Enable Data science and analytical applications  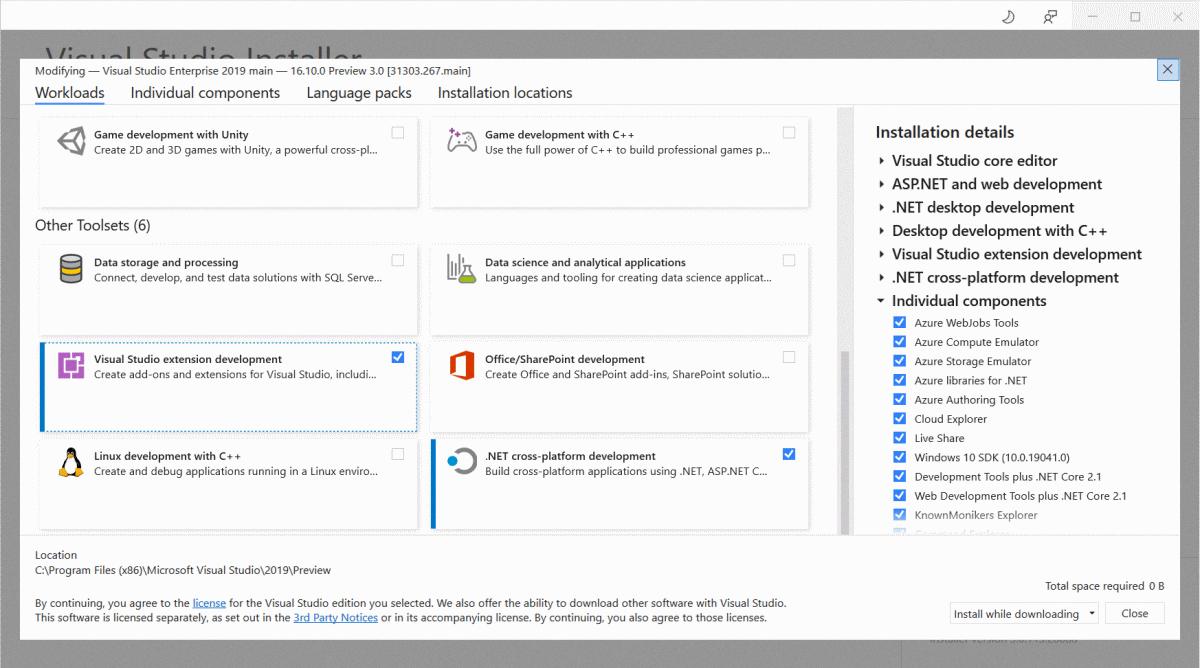click(x=789, y=260)
